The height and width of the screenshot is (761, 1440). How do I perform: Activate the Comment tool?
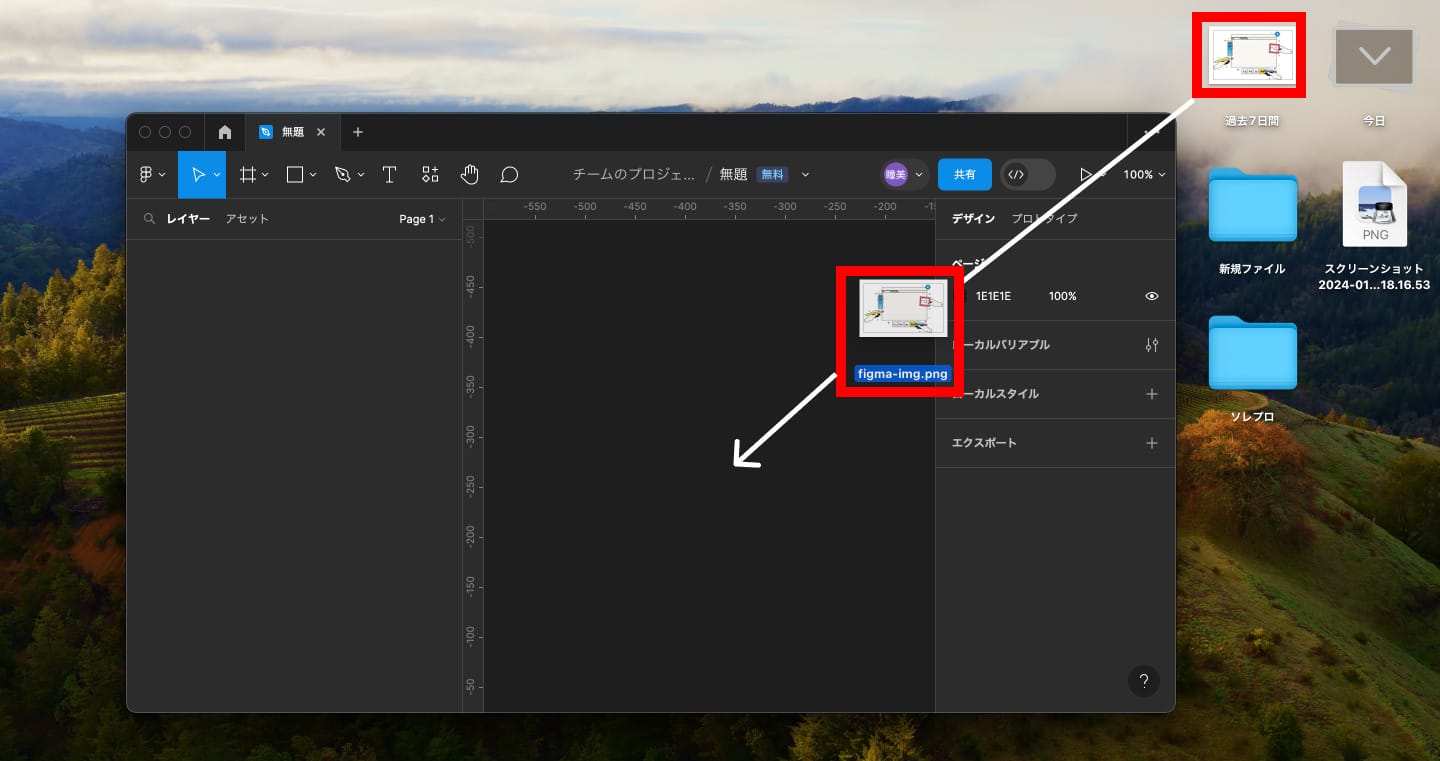509,175
